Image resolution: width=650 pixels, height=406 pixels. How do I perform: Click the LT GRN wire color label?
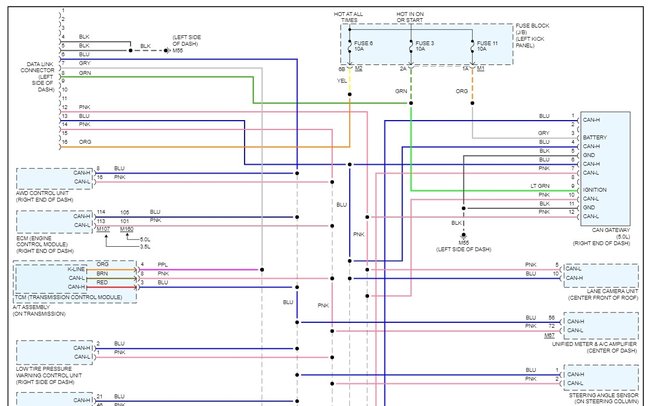click(540, 186)
